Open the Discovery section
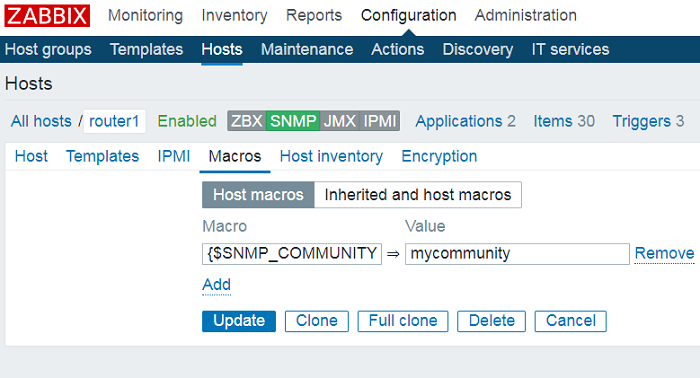 (477, 49)
